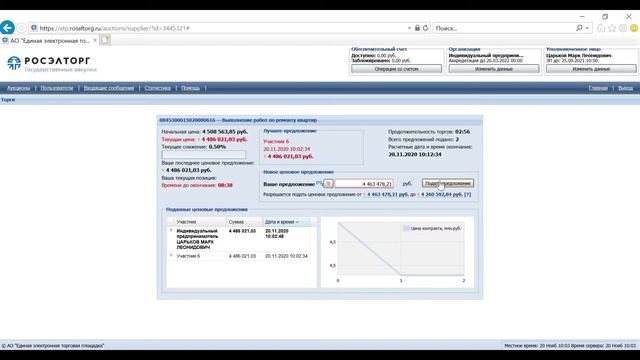Close the 'АО Единая электронная то...' tab
The image size is (640, 360).
point(95,40)
